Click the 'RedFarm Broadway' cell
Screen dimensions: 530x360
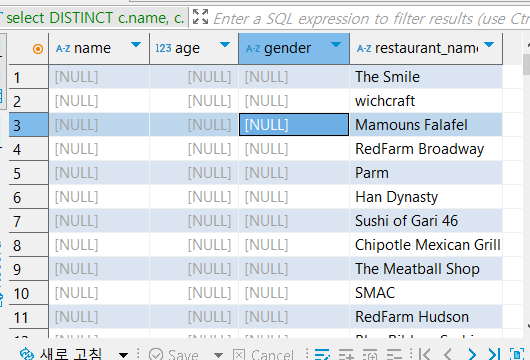(426, 149)
